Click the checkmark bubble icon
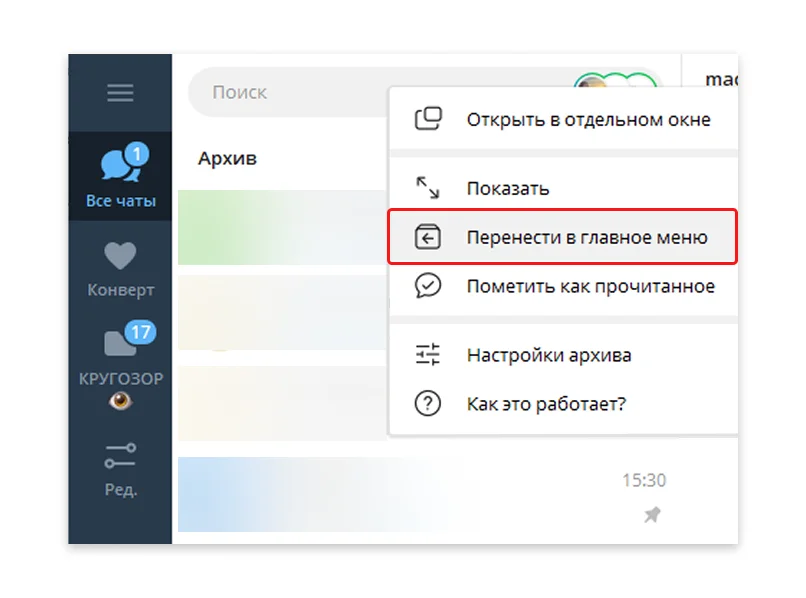The width and height of the screenshot is (806, 598). pyautogui.click(x=428, y=285)
